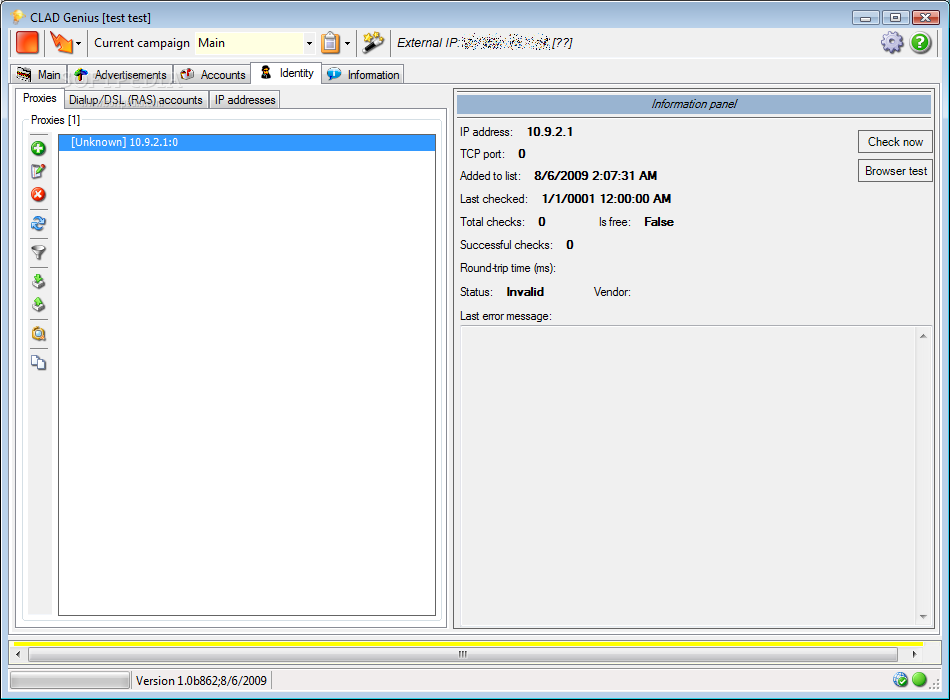950x700 pixels.
Task: Switch to the Main tab
Action: pos(39,75)
